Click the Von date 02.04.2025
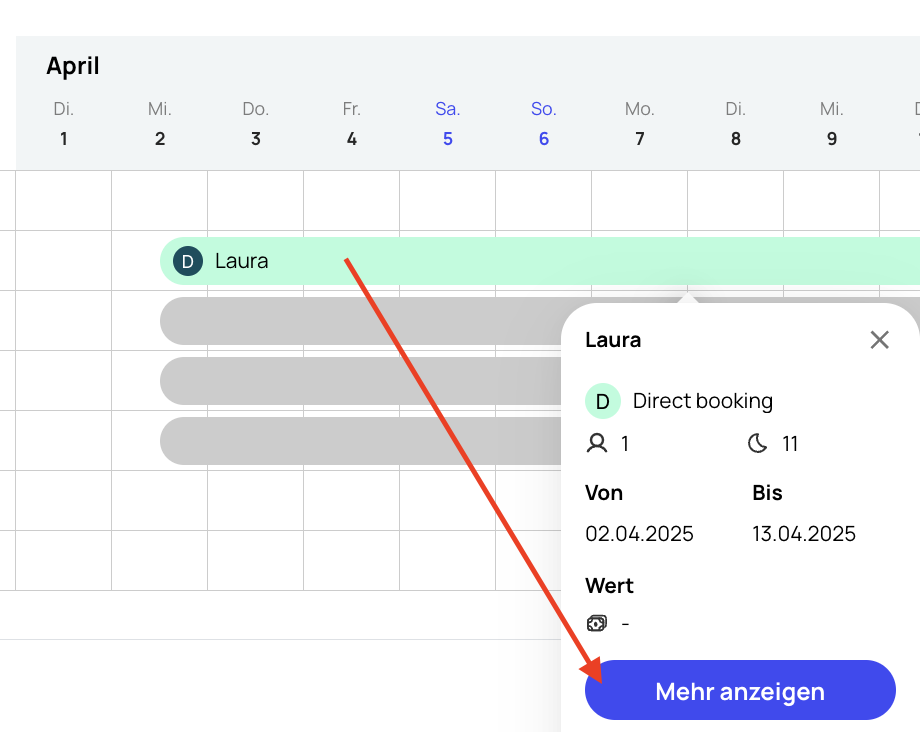This screenshot has width=920, height=732. tap(639, 533)
